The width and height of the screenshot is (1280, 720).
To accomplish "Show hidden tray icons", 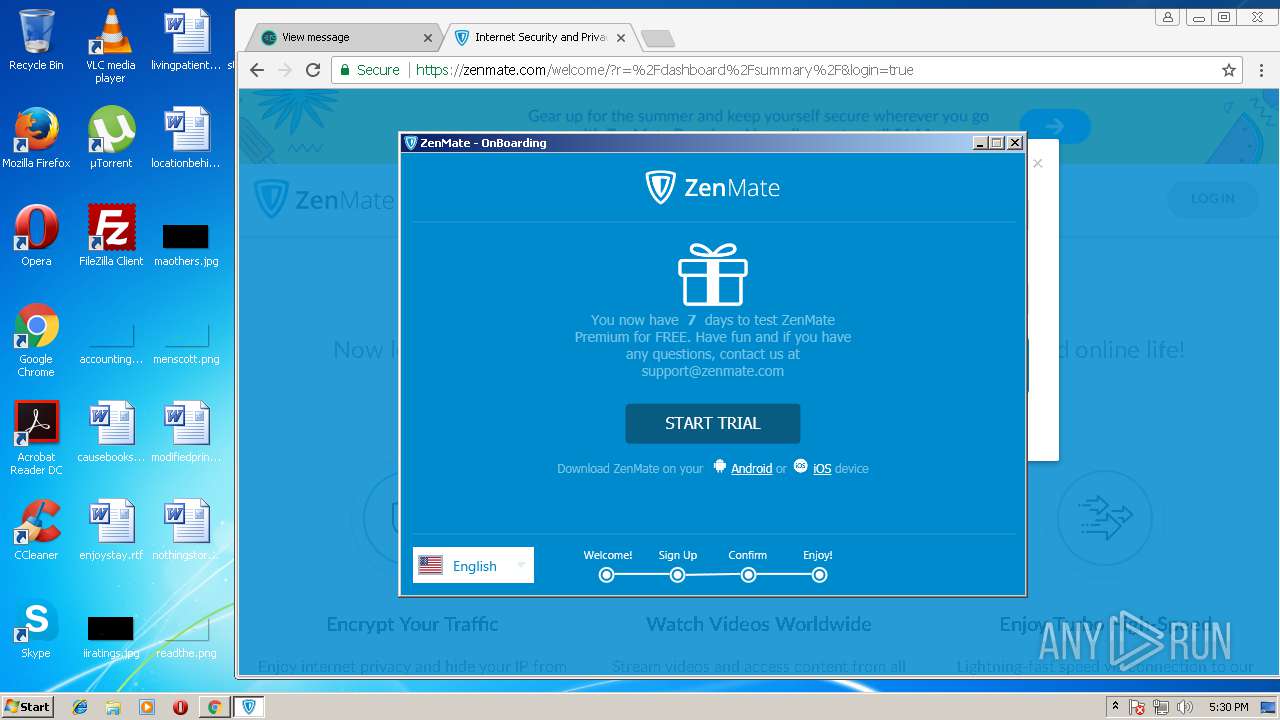I will pyautogui.click(x=1115, y=707).
